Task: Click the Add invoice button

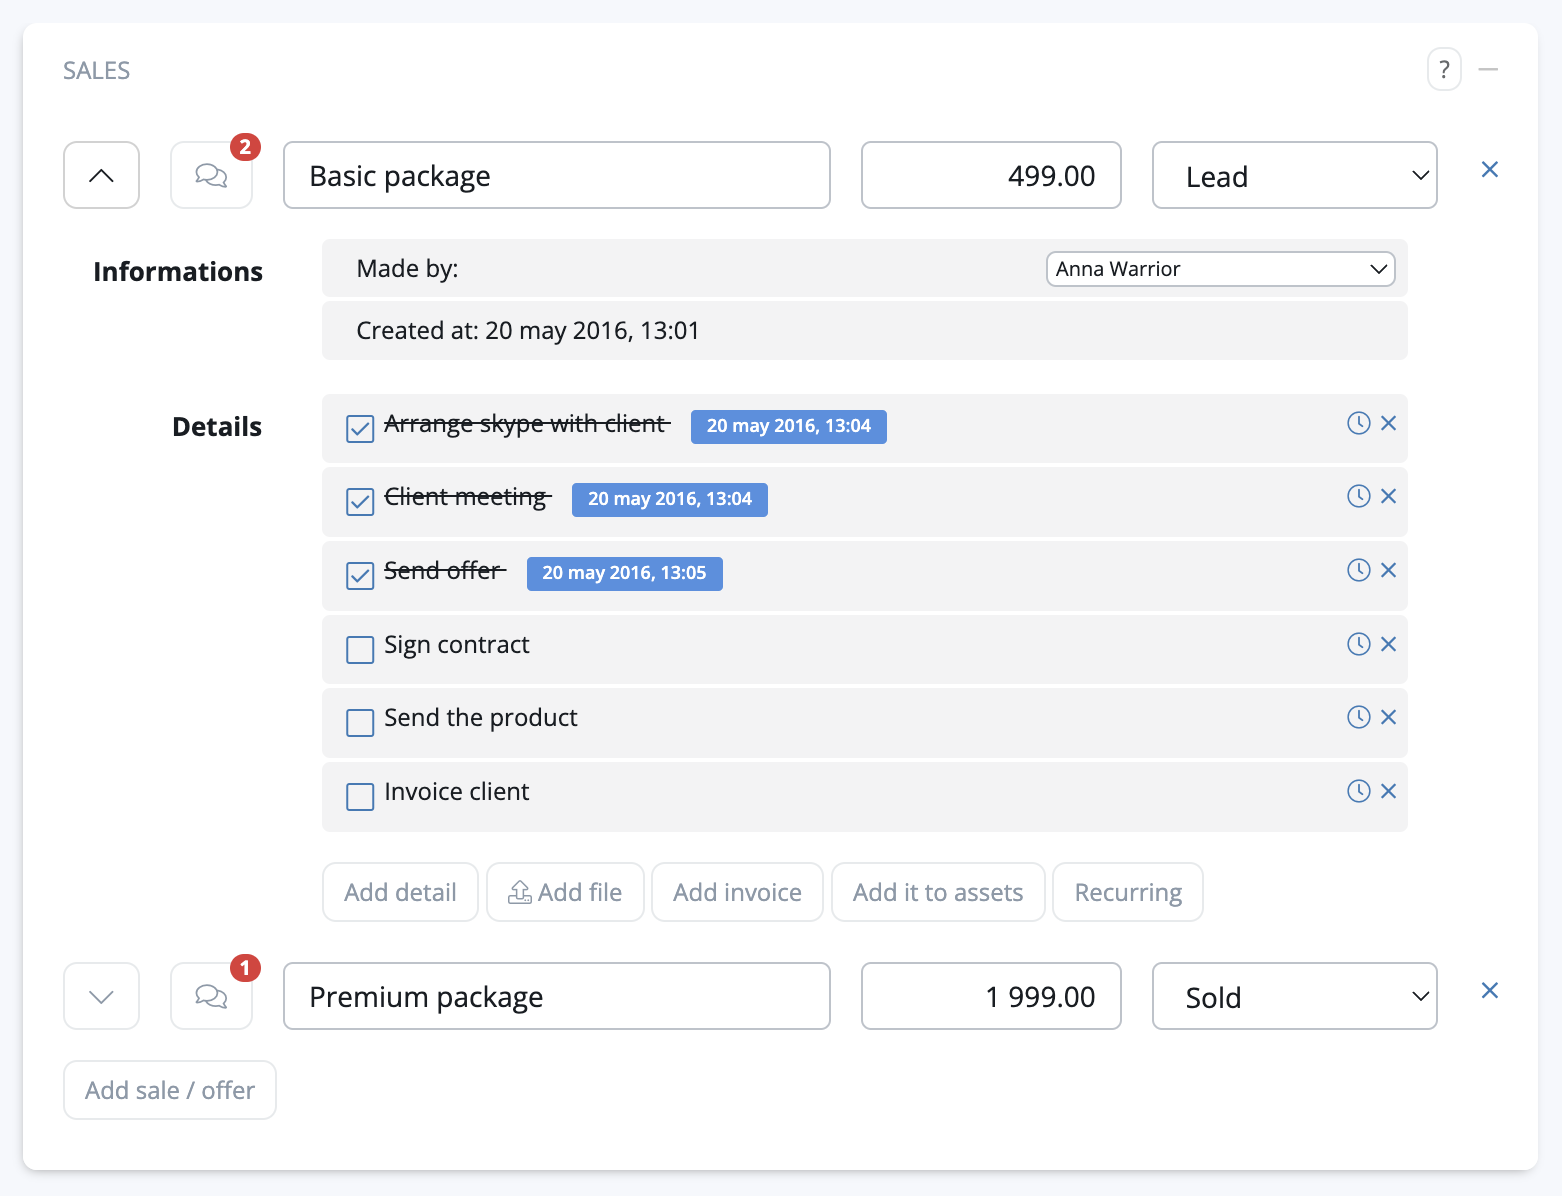Action: pos(737,892)
